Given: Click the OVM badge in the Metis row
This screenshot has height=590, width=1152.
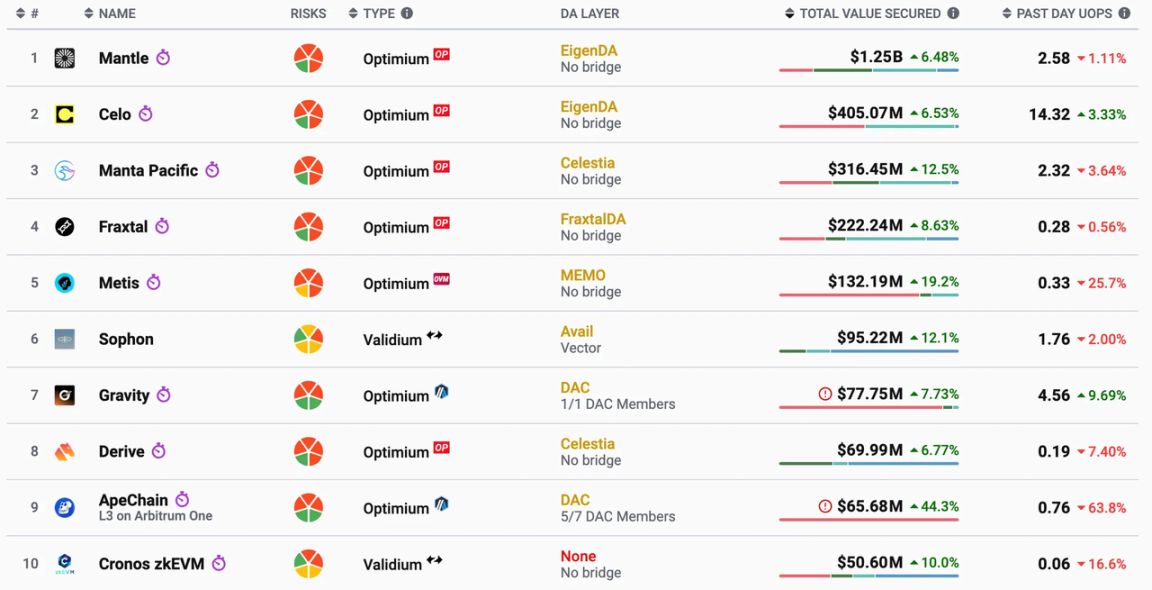Looking at the screenshot, I should (441, 279).
